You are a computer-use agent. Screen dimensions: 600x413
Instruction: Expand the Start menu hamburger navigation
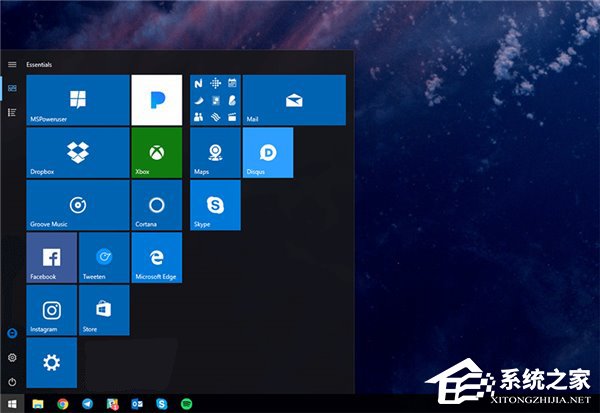click(12, 64)
